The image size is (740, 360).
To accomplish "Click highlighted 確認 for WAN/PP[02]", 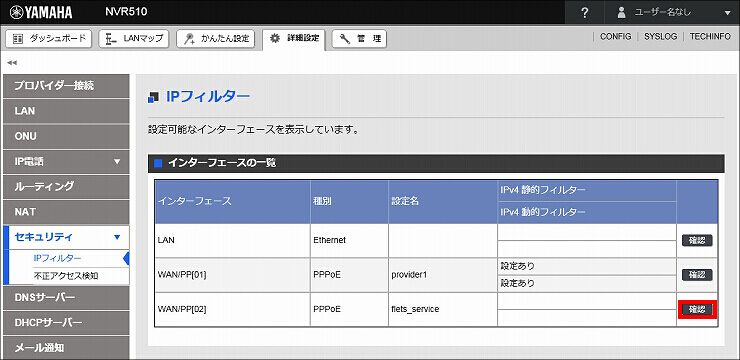I will [697, 310].
